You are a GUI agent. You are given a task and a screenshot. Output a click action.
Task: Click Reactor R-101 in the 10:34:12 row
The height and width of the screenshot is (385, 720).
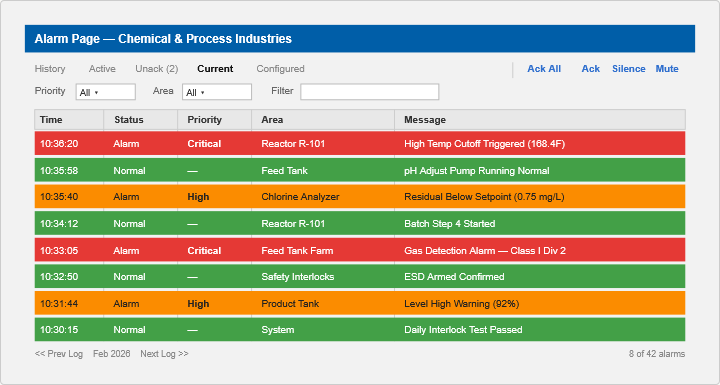tap(293, 224)
